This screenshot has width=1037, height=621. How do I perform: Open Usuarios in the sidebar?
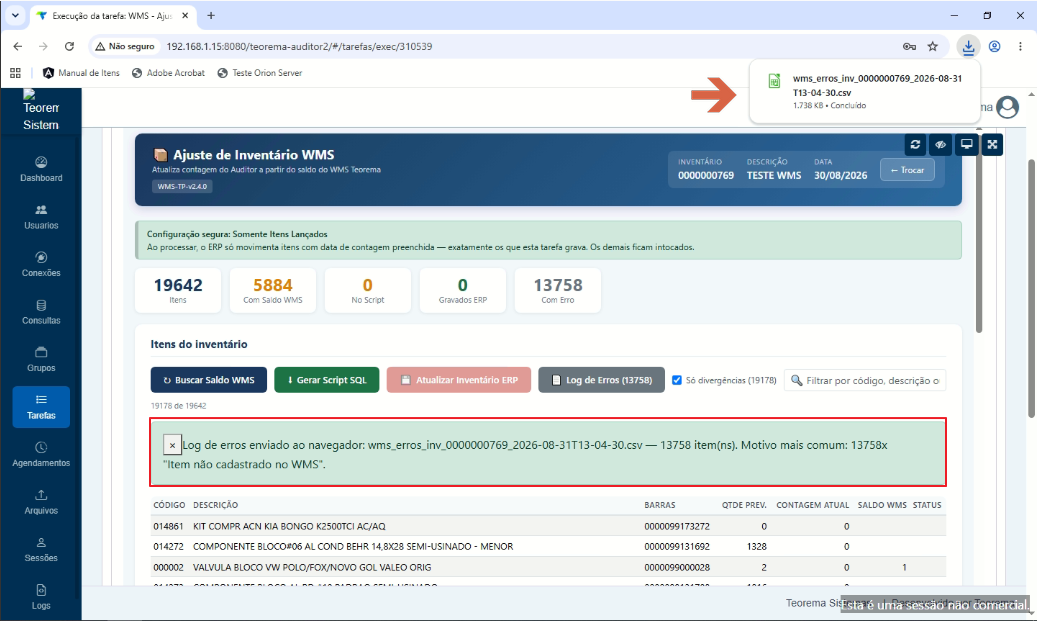(x=41, y=217)
